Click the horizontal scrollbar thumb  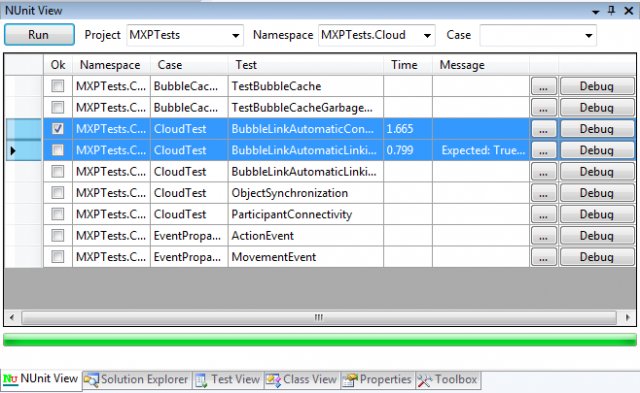[x=319, y=317]
